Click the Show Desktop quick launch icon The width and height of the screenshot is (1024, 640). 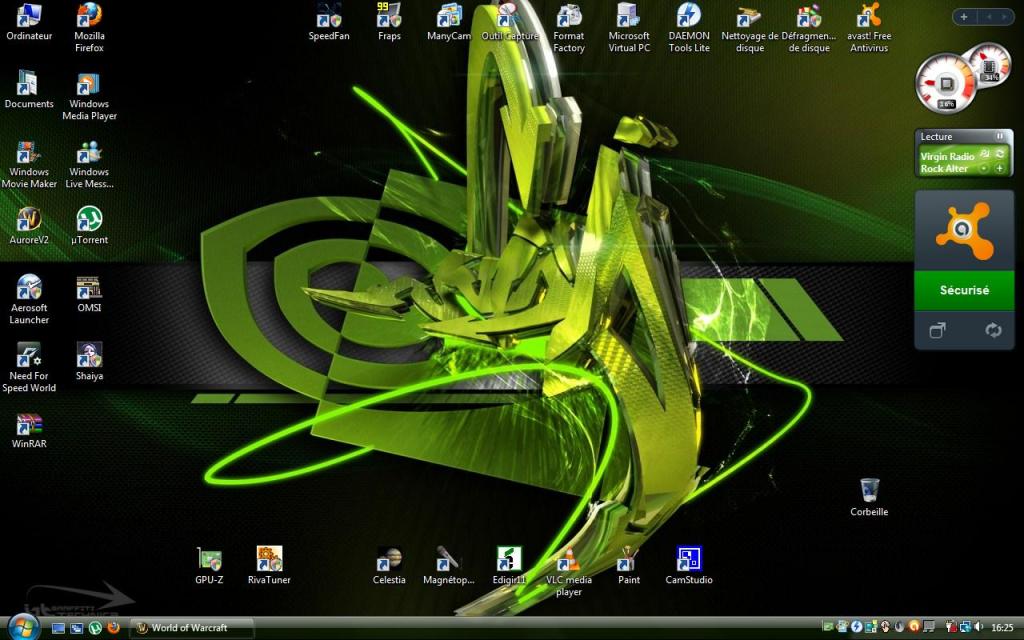[58, 628]
